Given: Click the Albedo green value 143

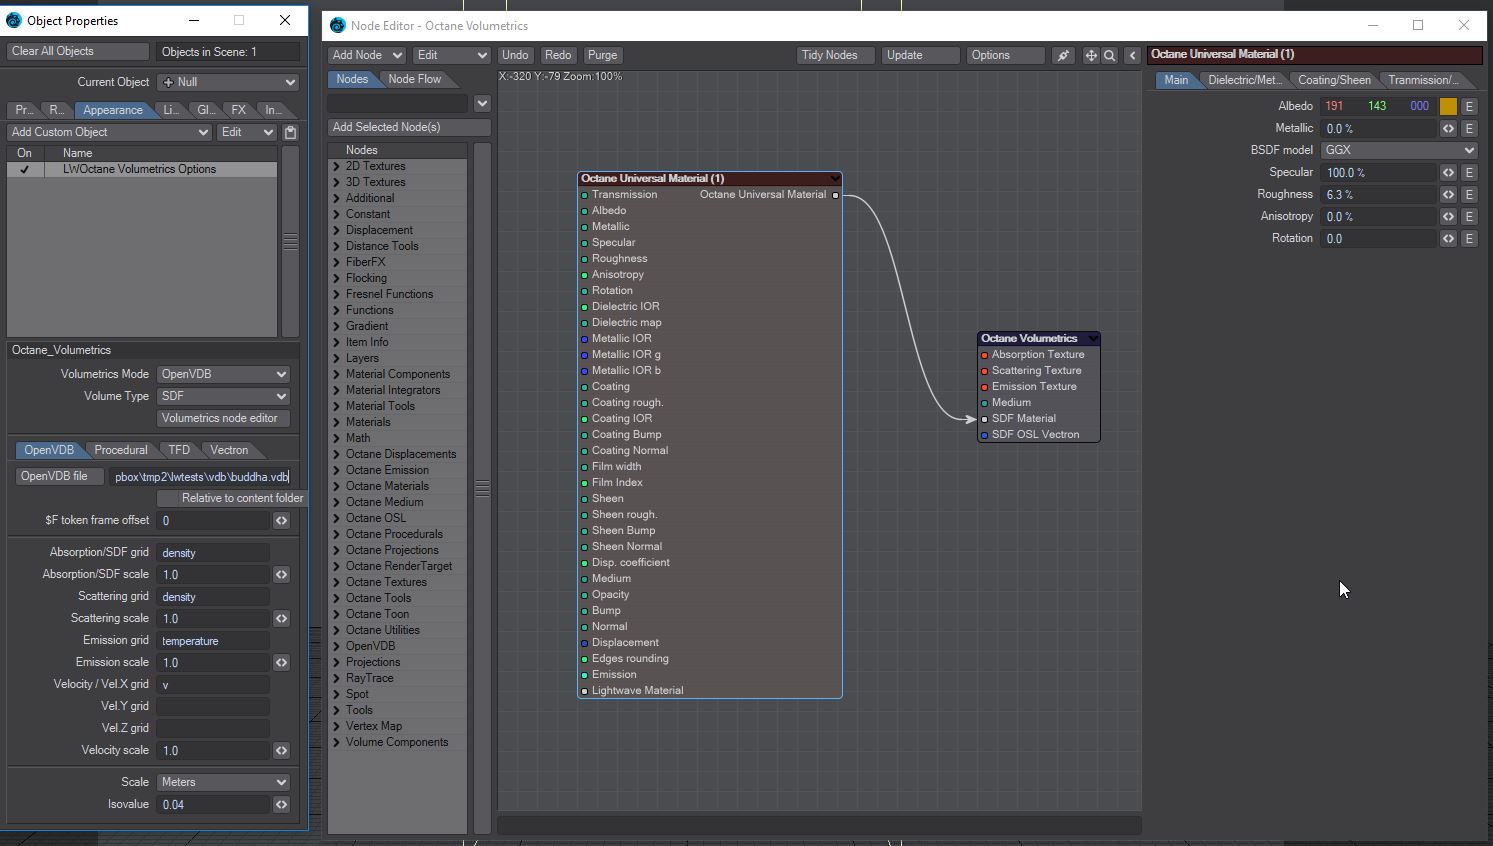Looking at the screenshot, I should pyautogui.click(x=1377, y=106).
